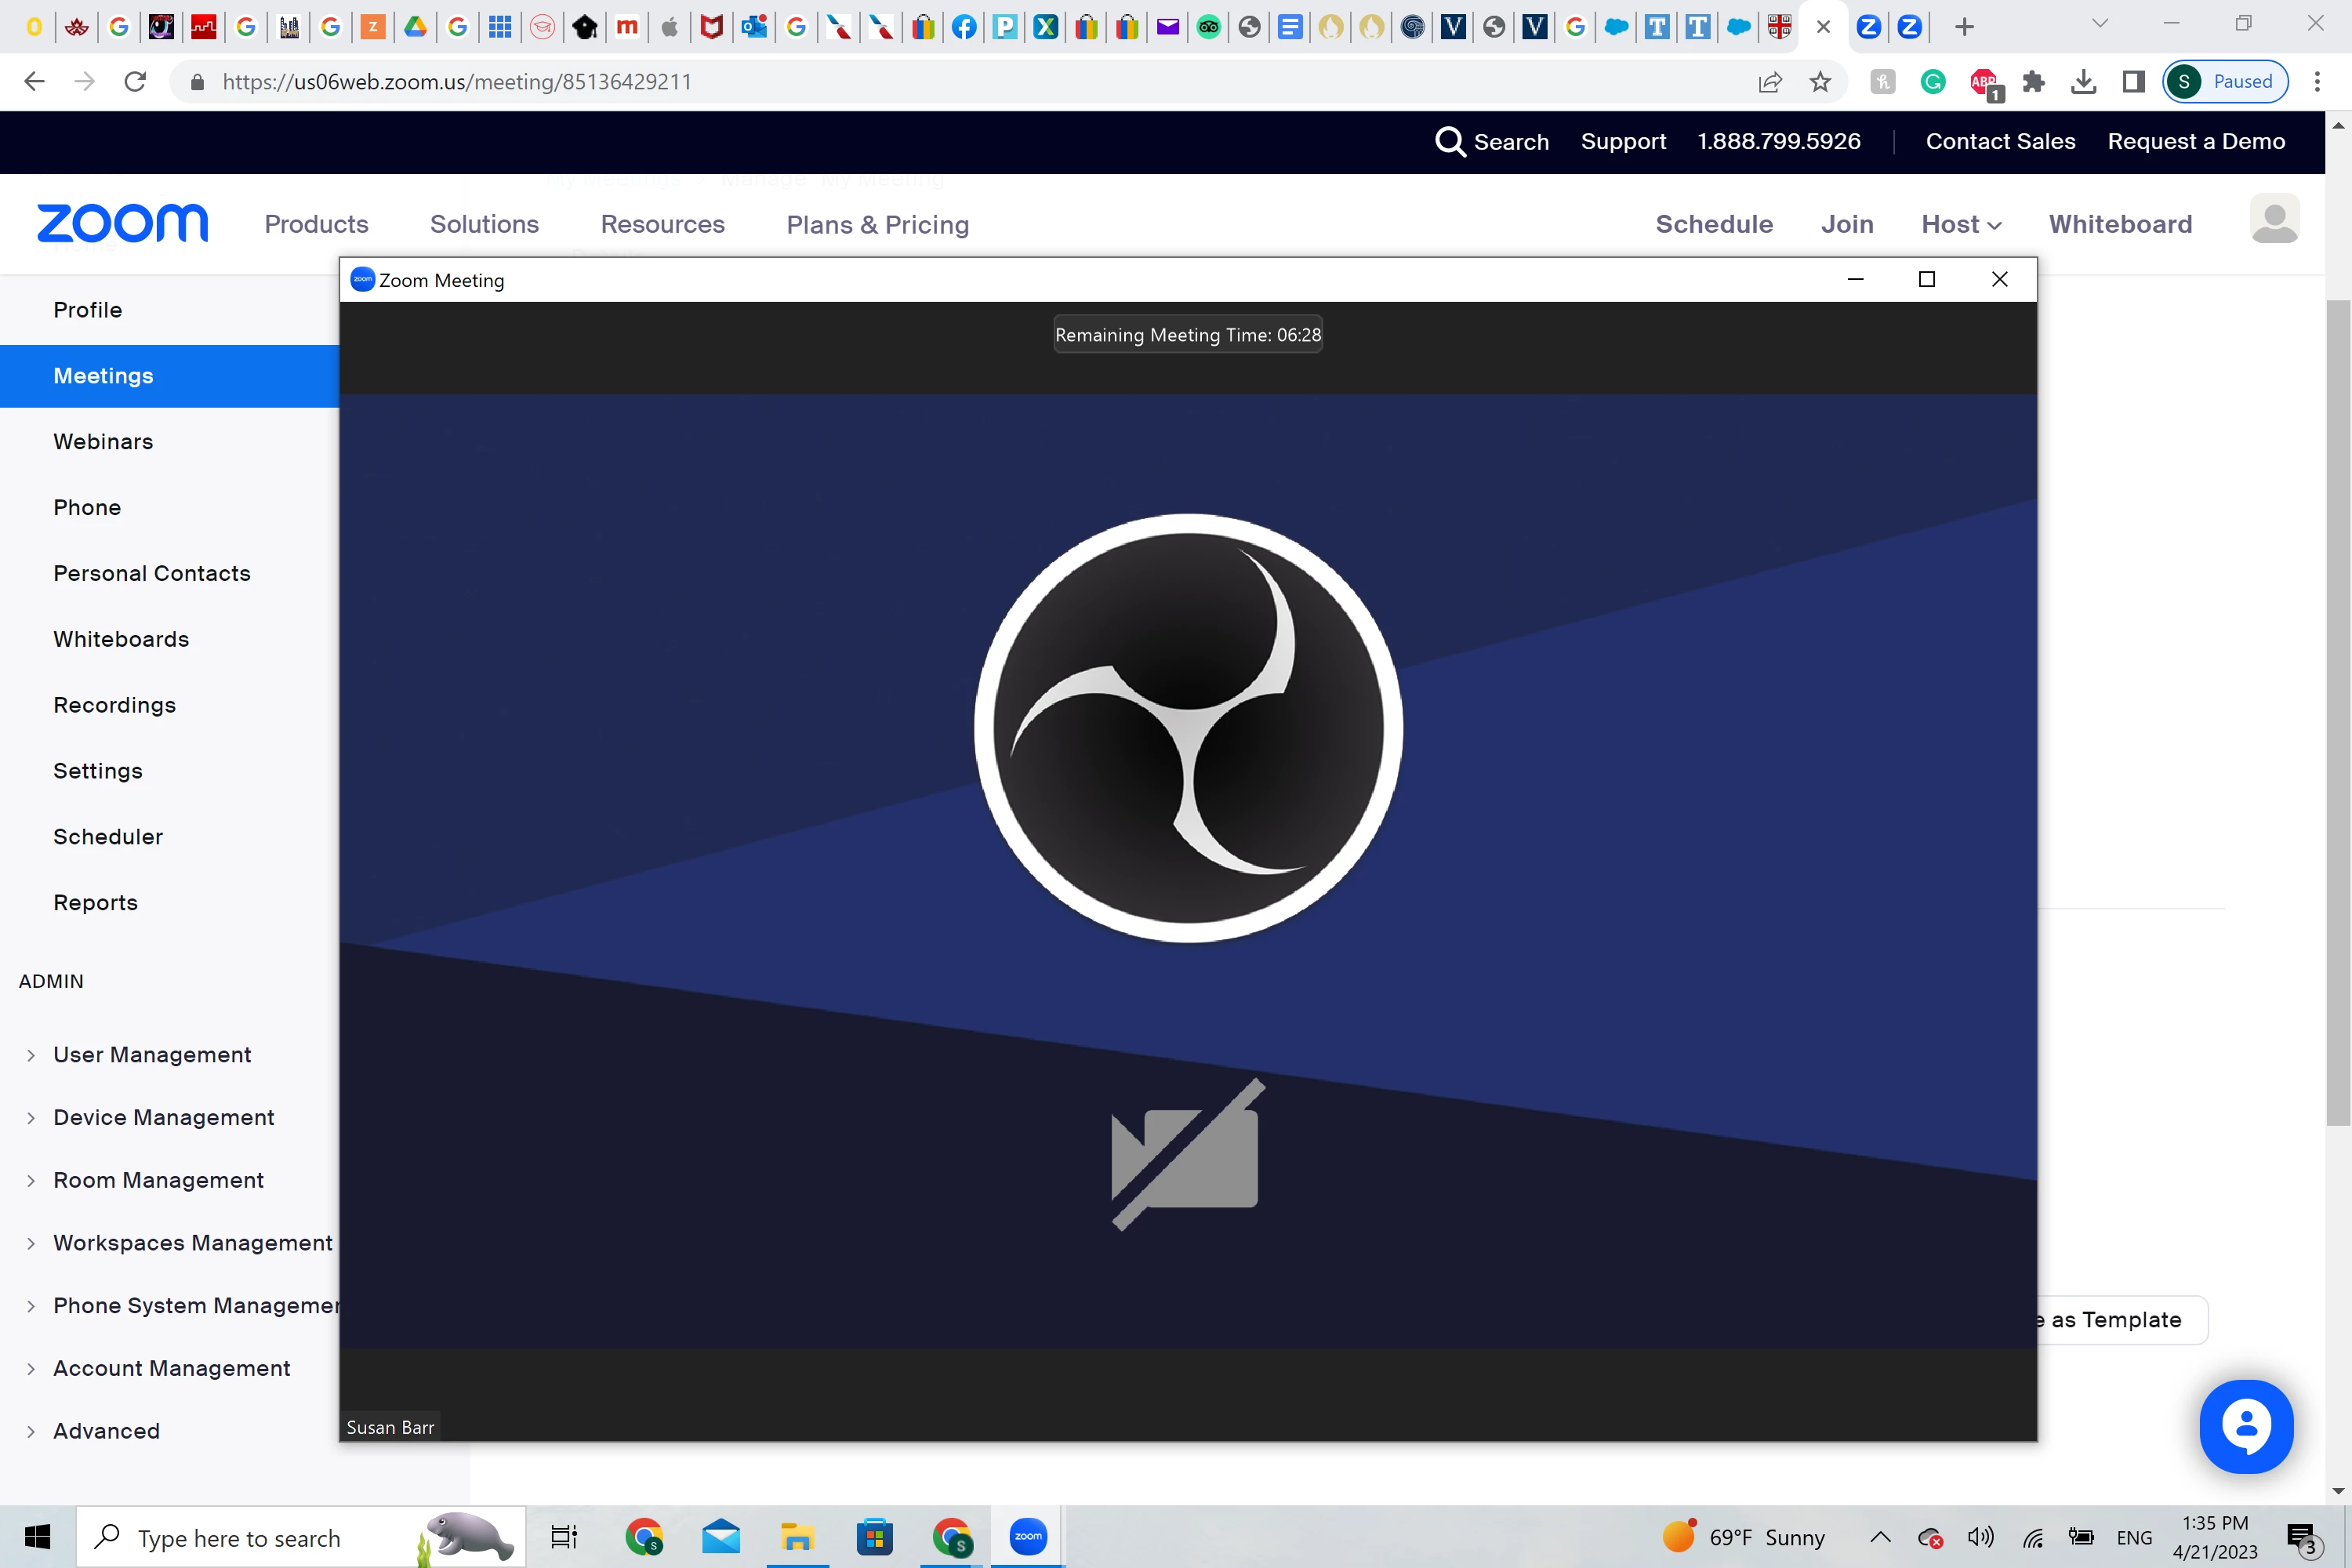Open the Chrome downloads icon

2083,82
